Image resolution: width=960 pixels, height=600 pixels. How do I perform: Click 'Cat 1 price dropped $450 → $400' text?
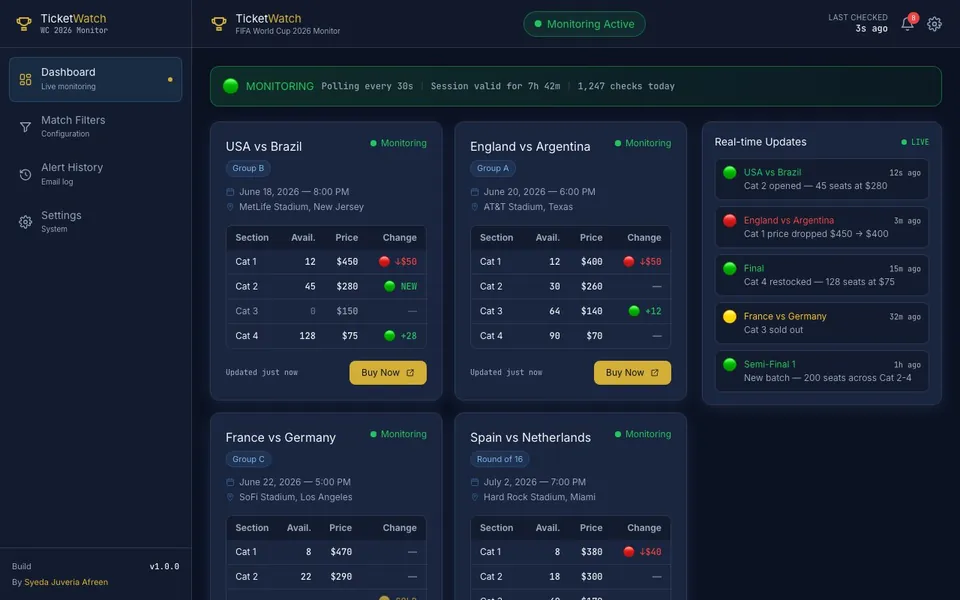816,234
